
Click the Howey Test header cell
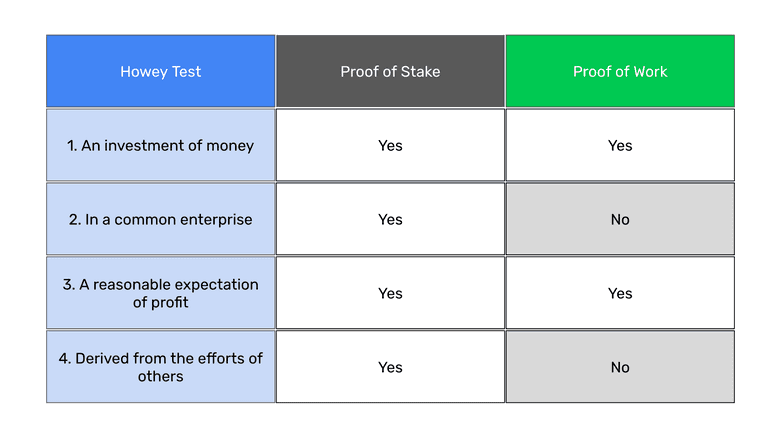(x=160, y=72)
